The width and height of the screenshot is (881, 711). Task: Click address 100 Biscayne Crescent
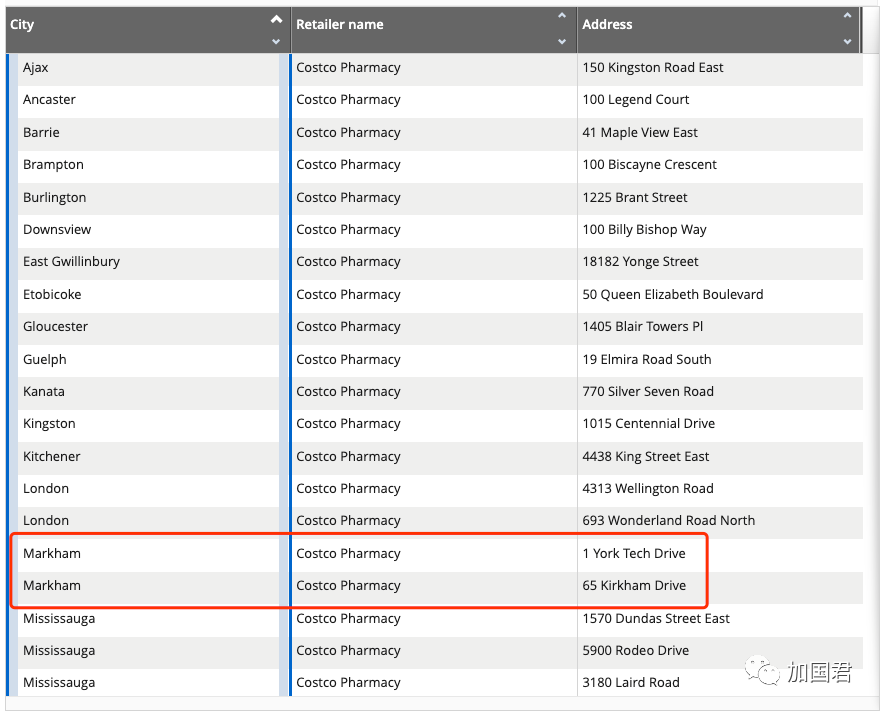click(650, 164)
